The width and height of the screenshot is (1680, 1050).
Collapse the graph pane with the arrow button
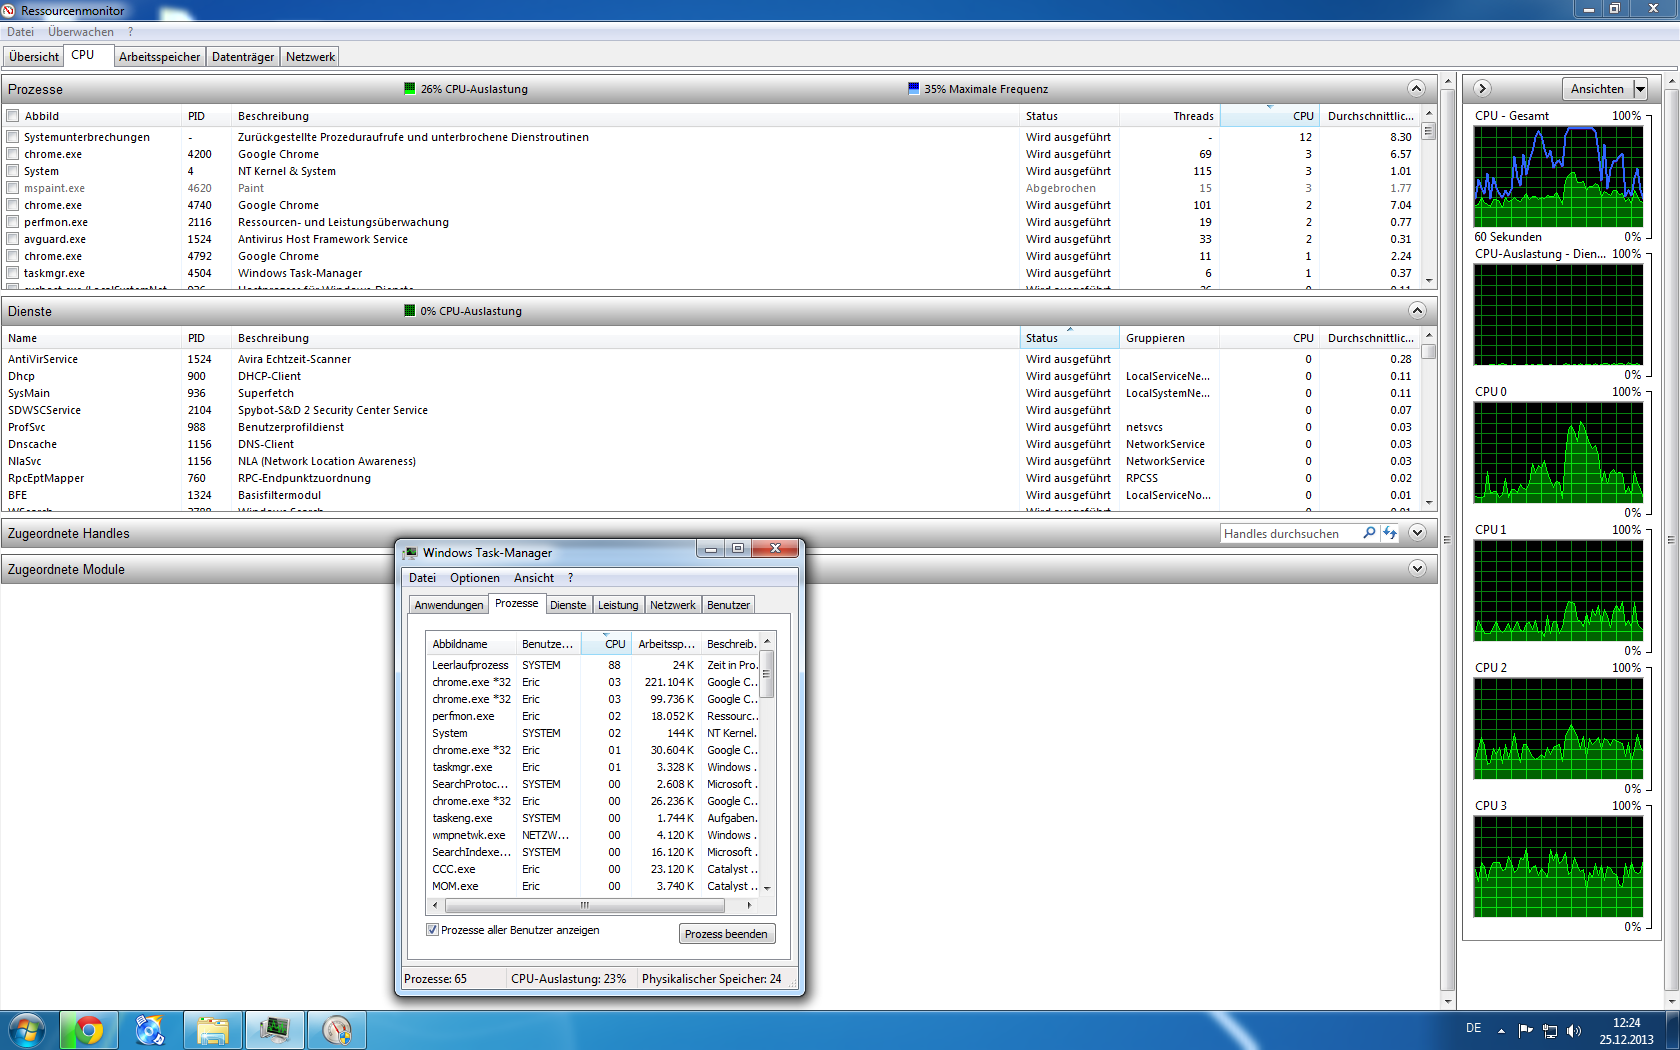tap(1482, 89)
